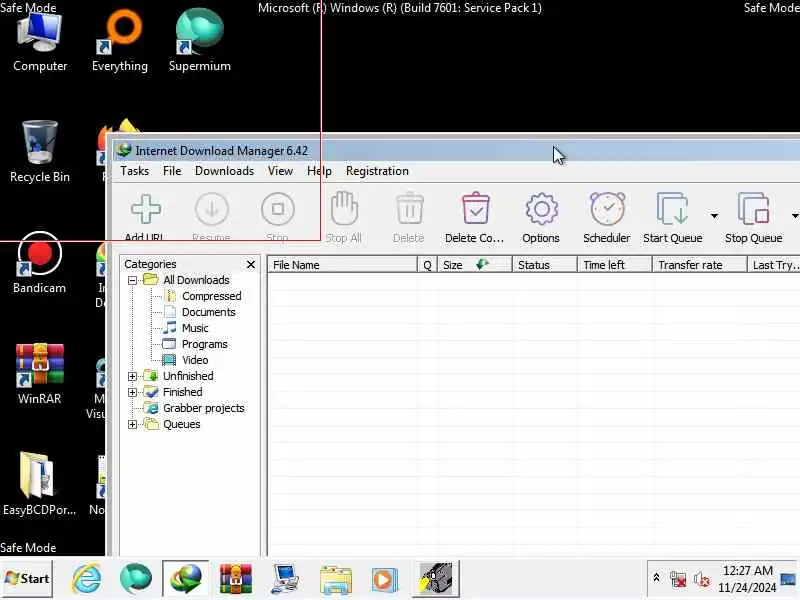Click the taskbar clock 12:27 AM

point(747,571)
